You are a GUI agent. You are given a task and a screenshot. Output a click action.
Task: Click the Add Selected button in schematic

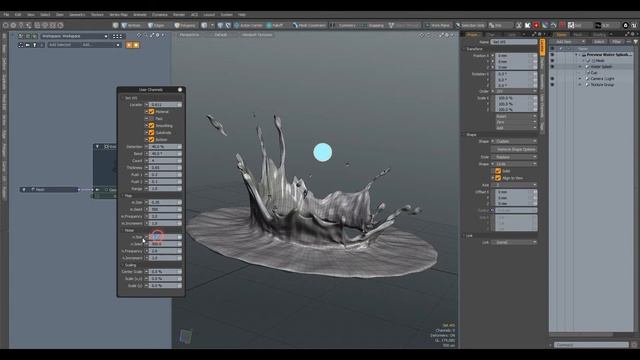[60, 45]
